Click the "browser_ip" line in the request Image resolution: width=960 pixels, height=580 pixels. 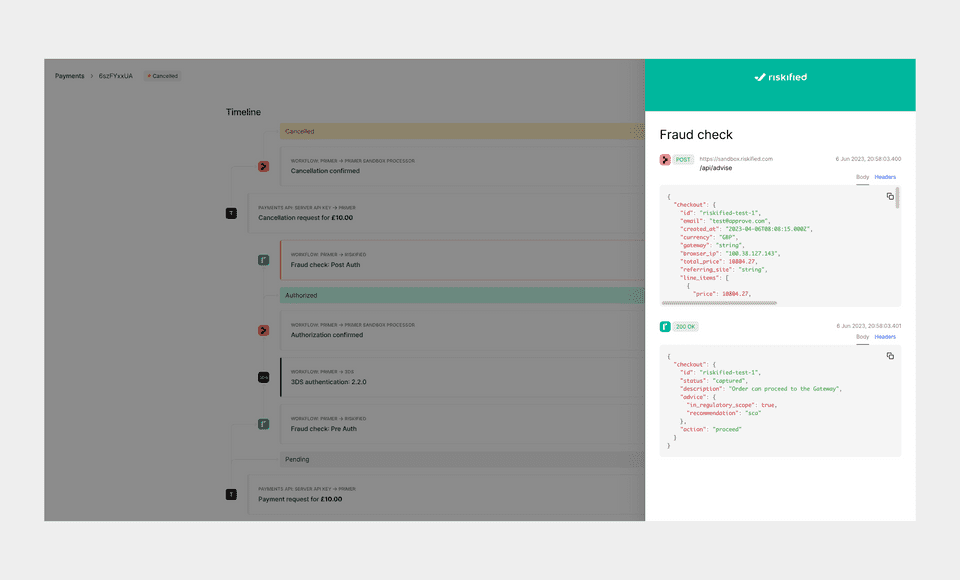(x=730, y=254)
